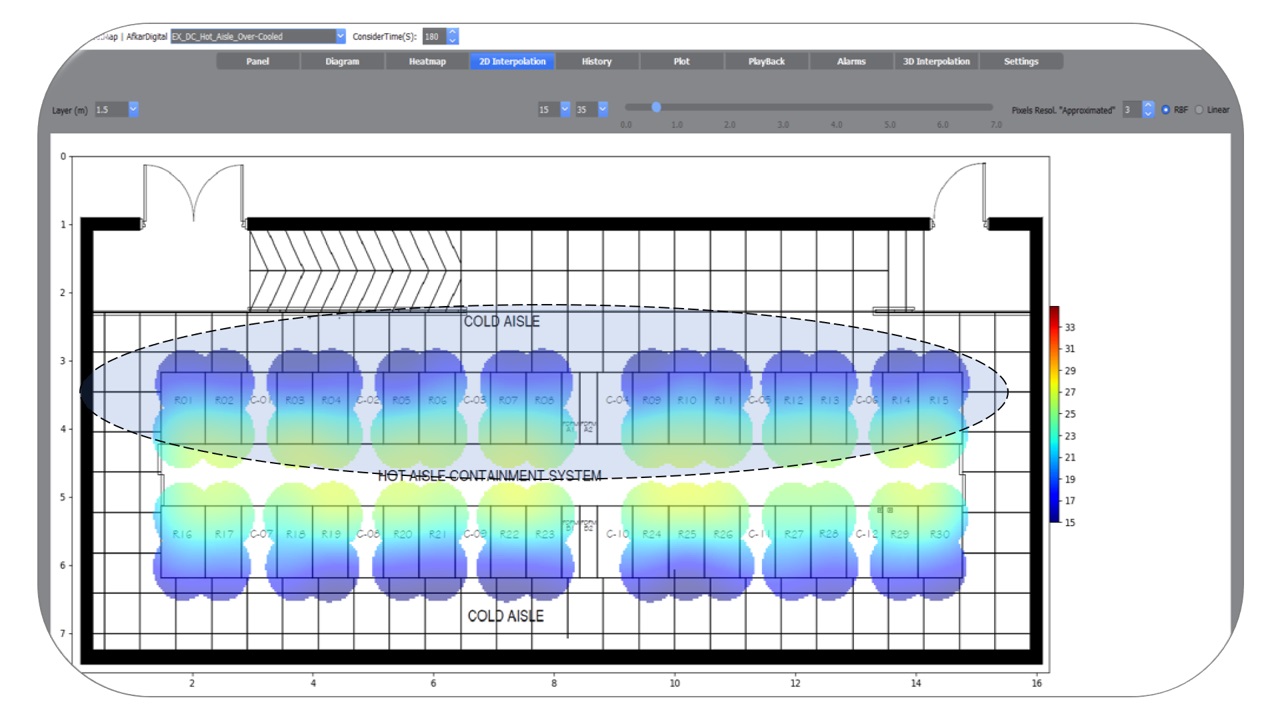The height and width of the screenshot is (720, 1280).
Task: Switch to the PlayBack tab
Action: pyautogui.click(x=767, y=61)
